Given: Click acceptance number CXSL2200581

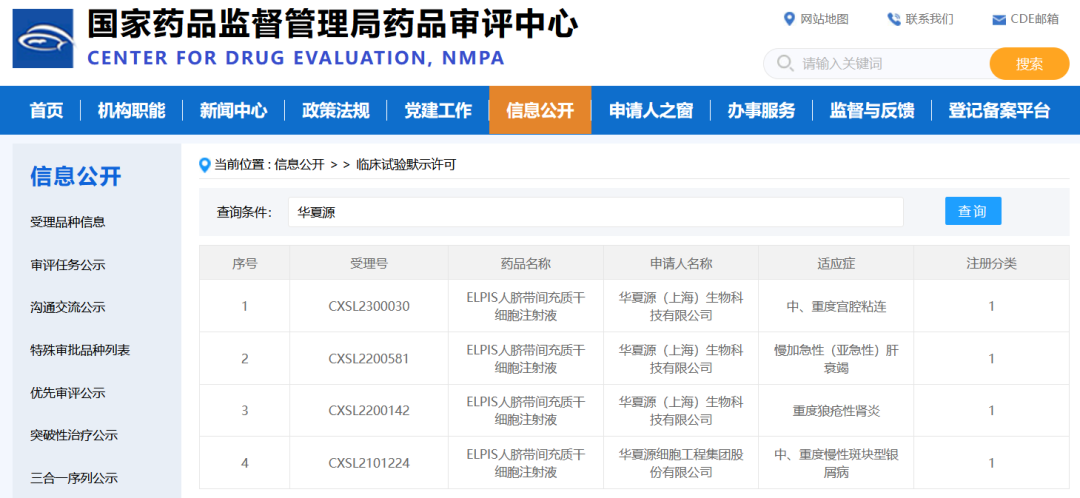Looking at the screenshot, I should pyautogui.click(x=369, y=359).
